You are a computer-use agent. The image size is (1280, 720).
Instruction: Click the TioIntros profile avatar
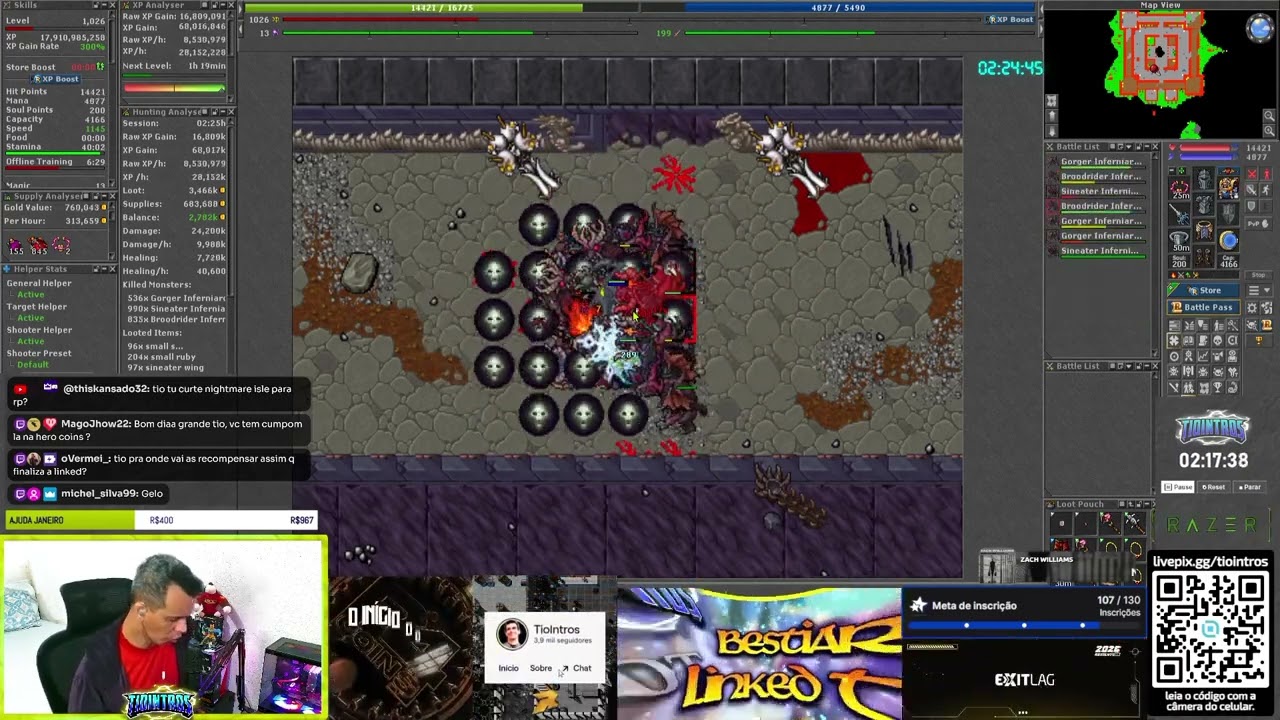click(512, 635)
